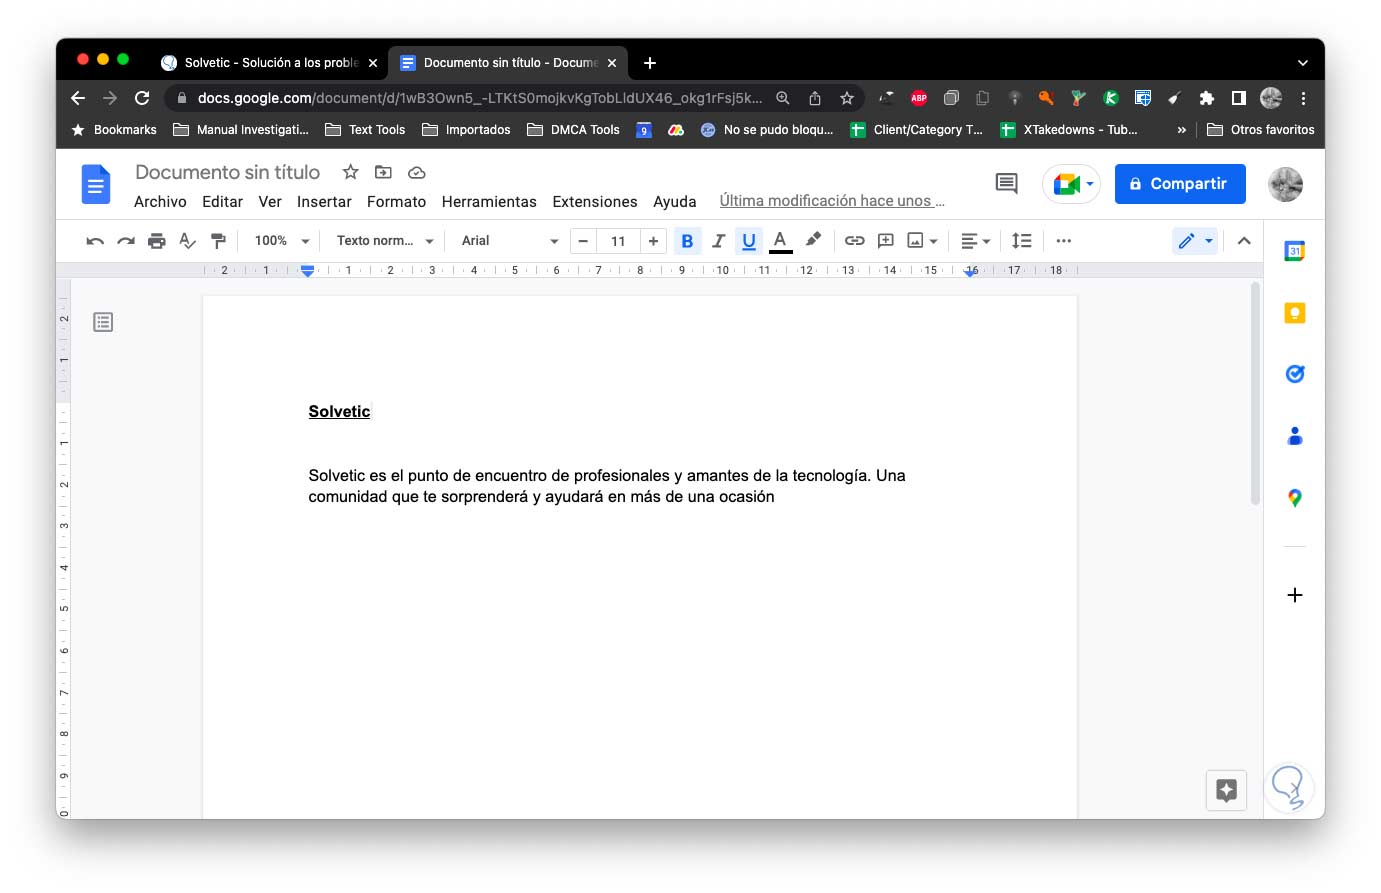Image resolution: width=1381 pixels, height=893 pixels.
Task: Move document with folder icon
Action: pyautogui.click(x=383, y=172)
